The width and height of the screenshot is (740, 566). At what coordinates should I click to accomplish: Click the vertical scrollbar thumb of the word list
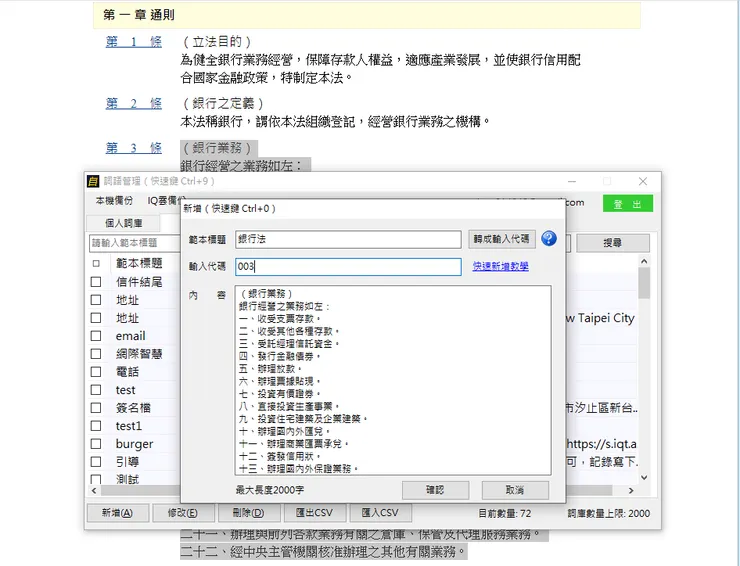644,283
